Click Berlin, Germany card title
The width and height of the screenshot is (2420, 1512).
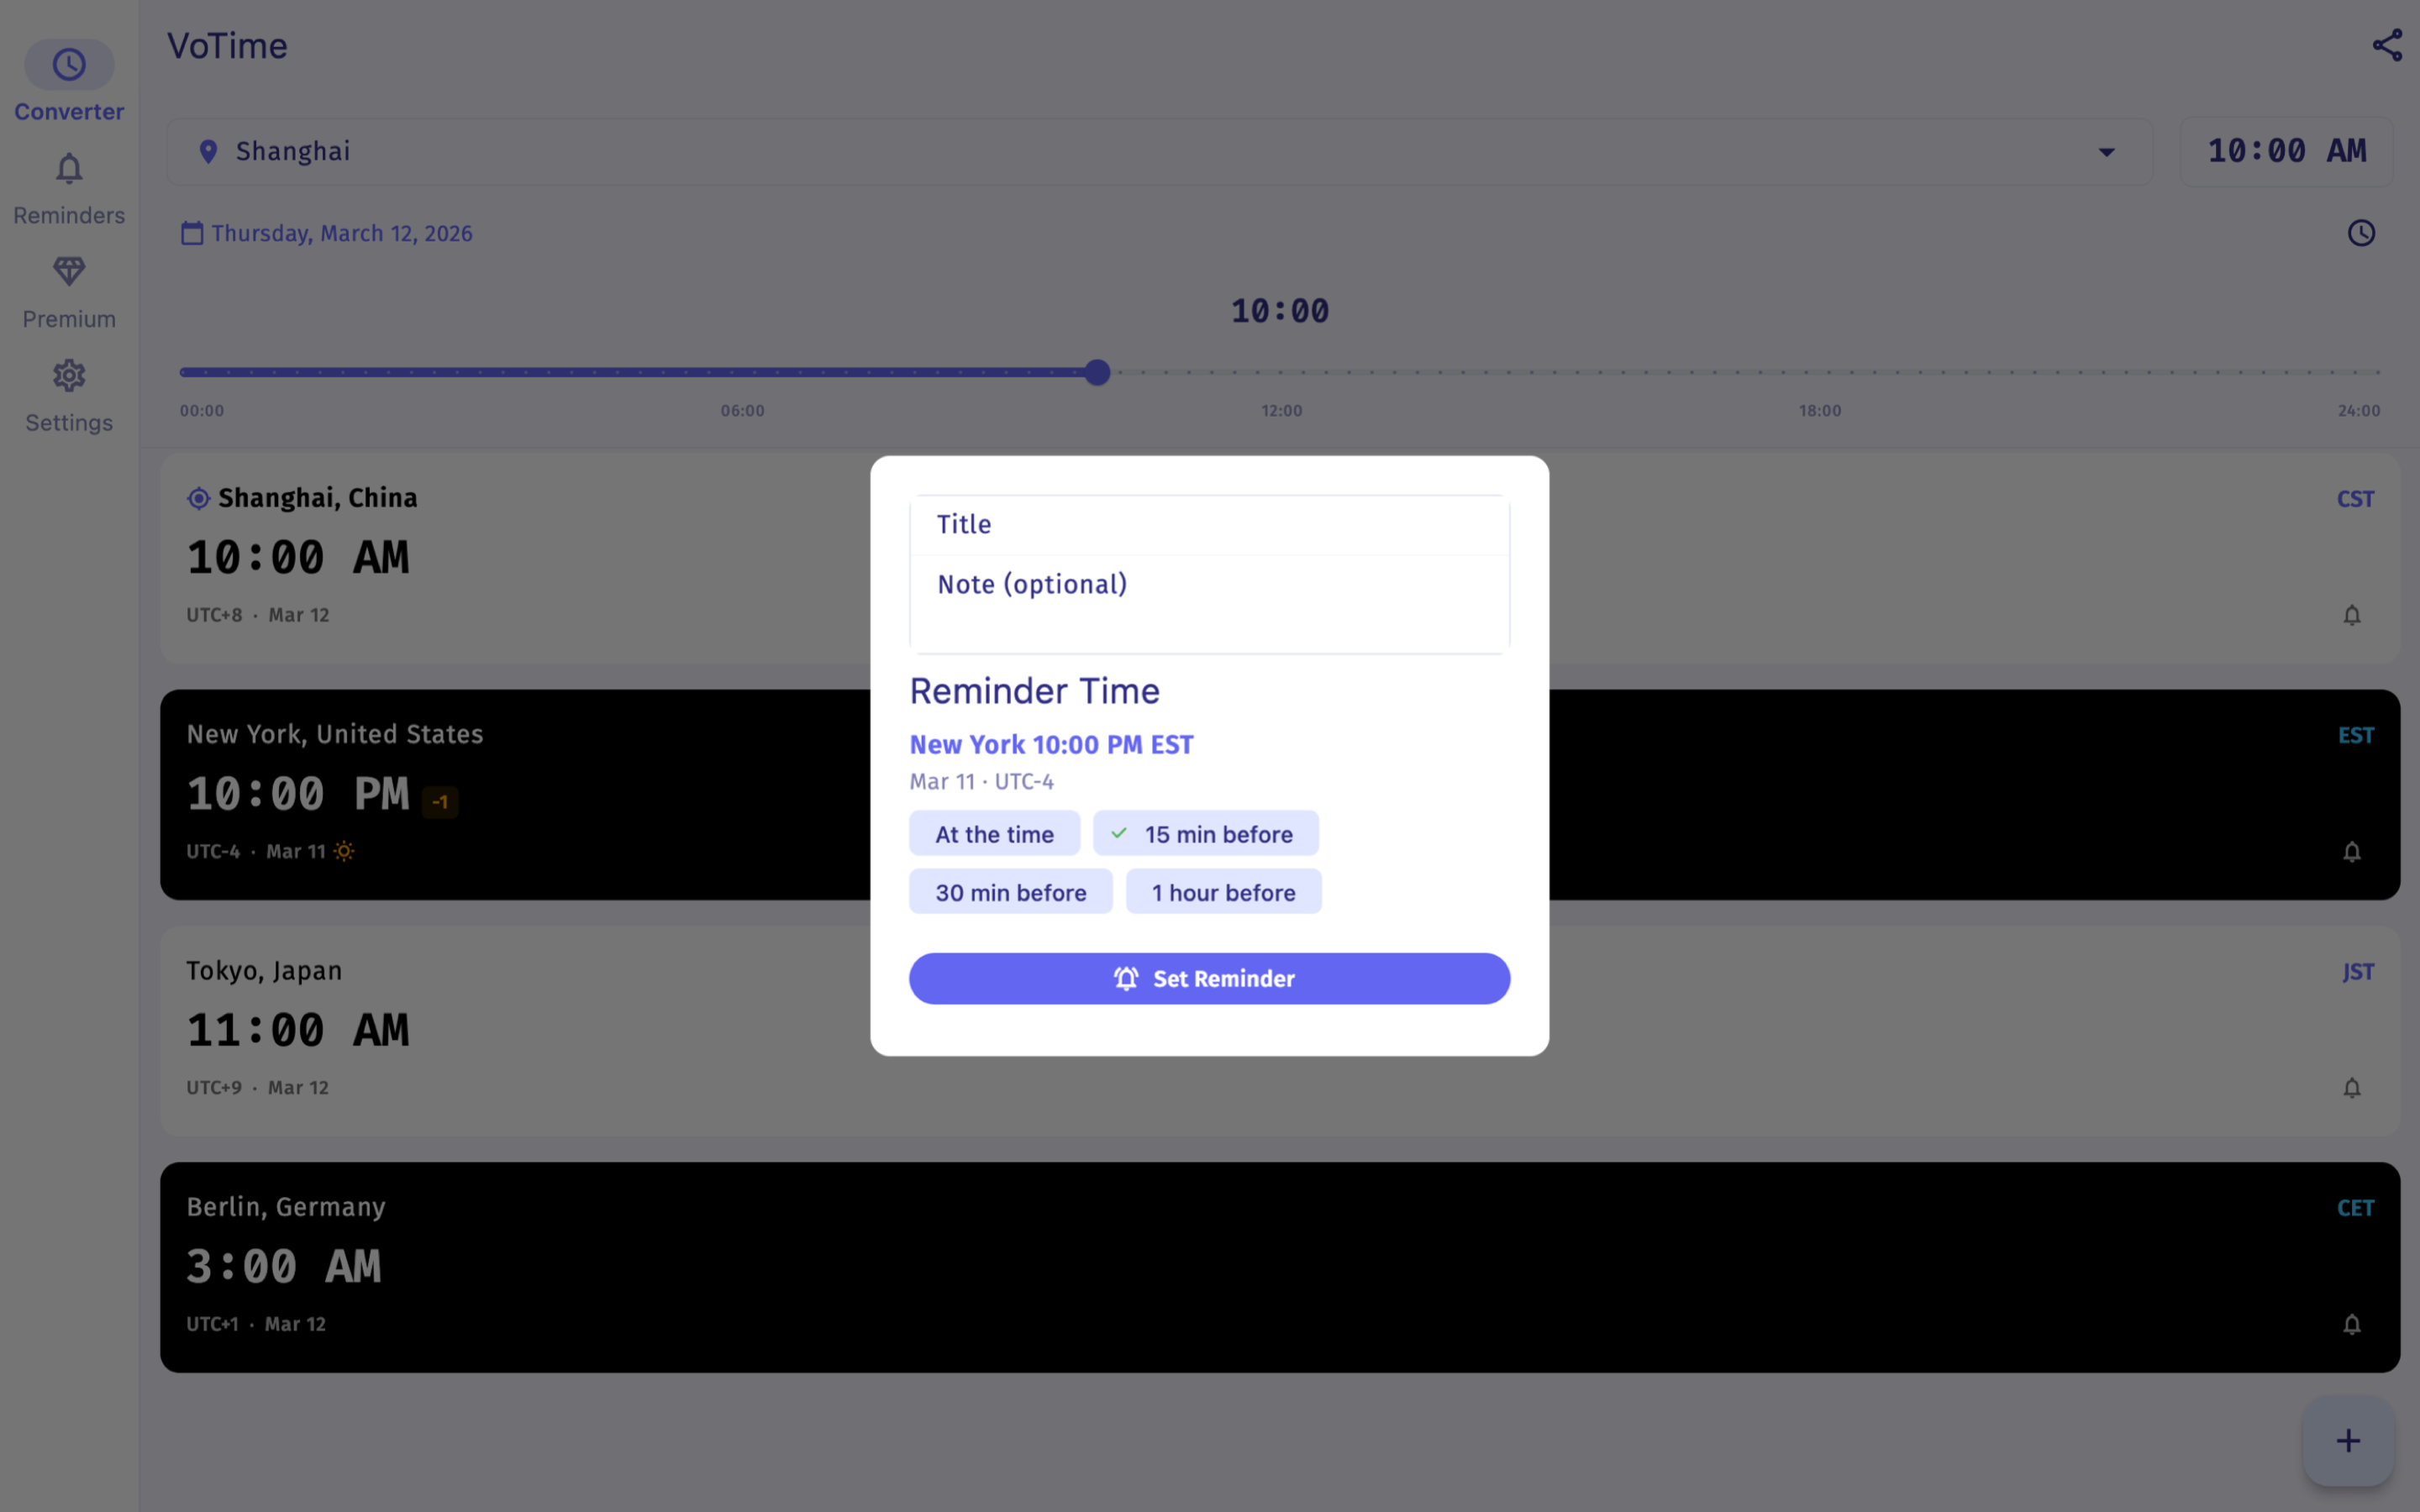[286, 1207]
